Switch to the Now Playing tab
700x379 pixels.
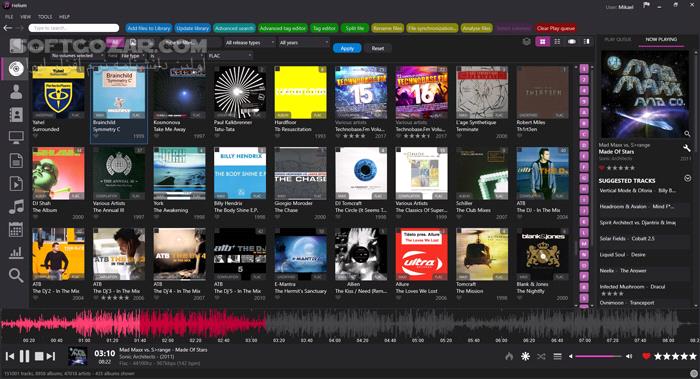(661, 39)
